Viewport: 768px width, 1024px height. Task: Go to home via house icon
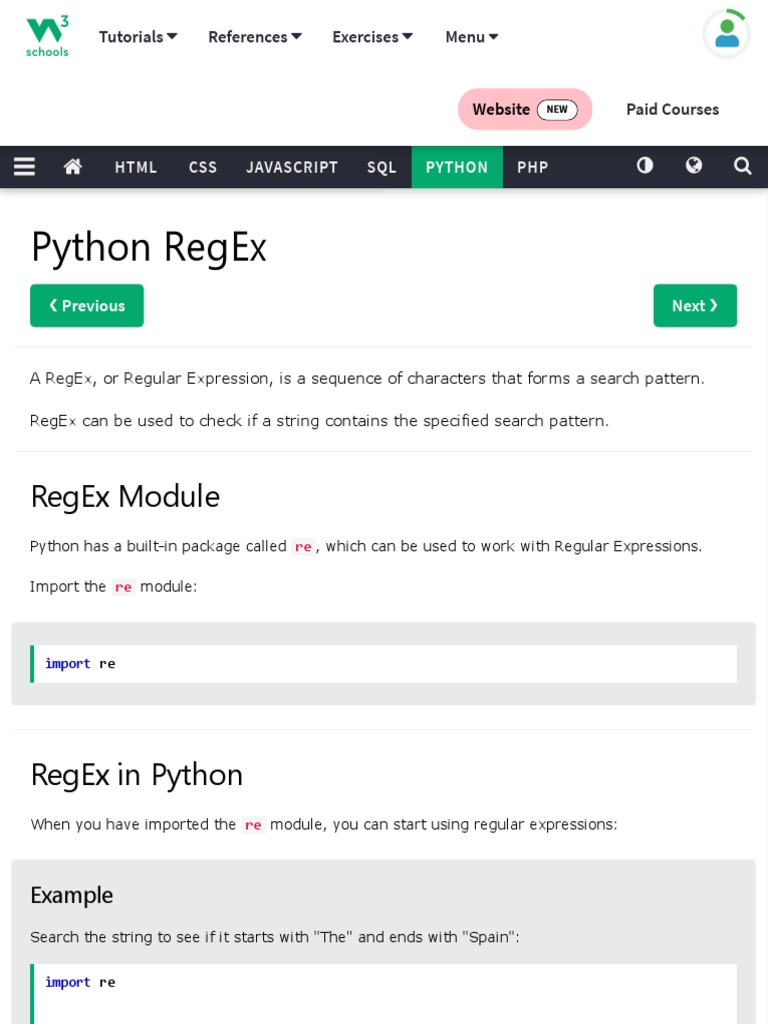pos(73,167)
